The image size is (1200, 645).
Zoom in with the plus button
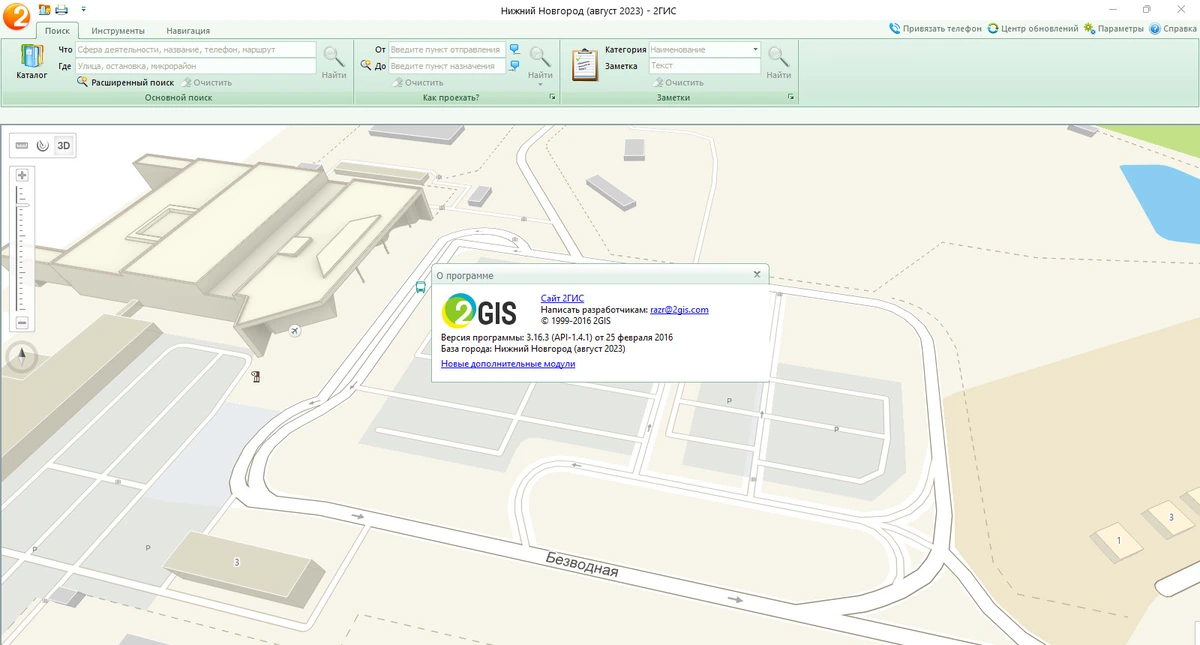[22, 175]
